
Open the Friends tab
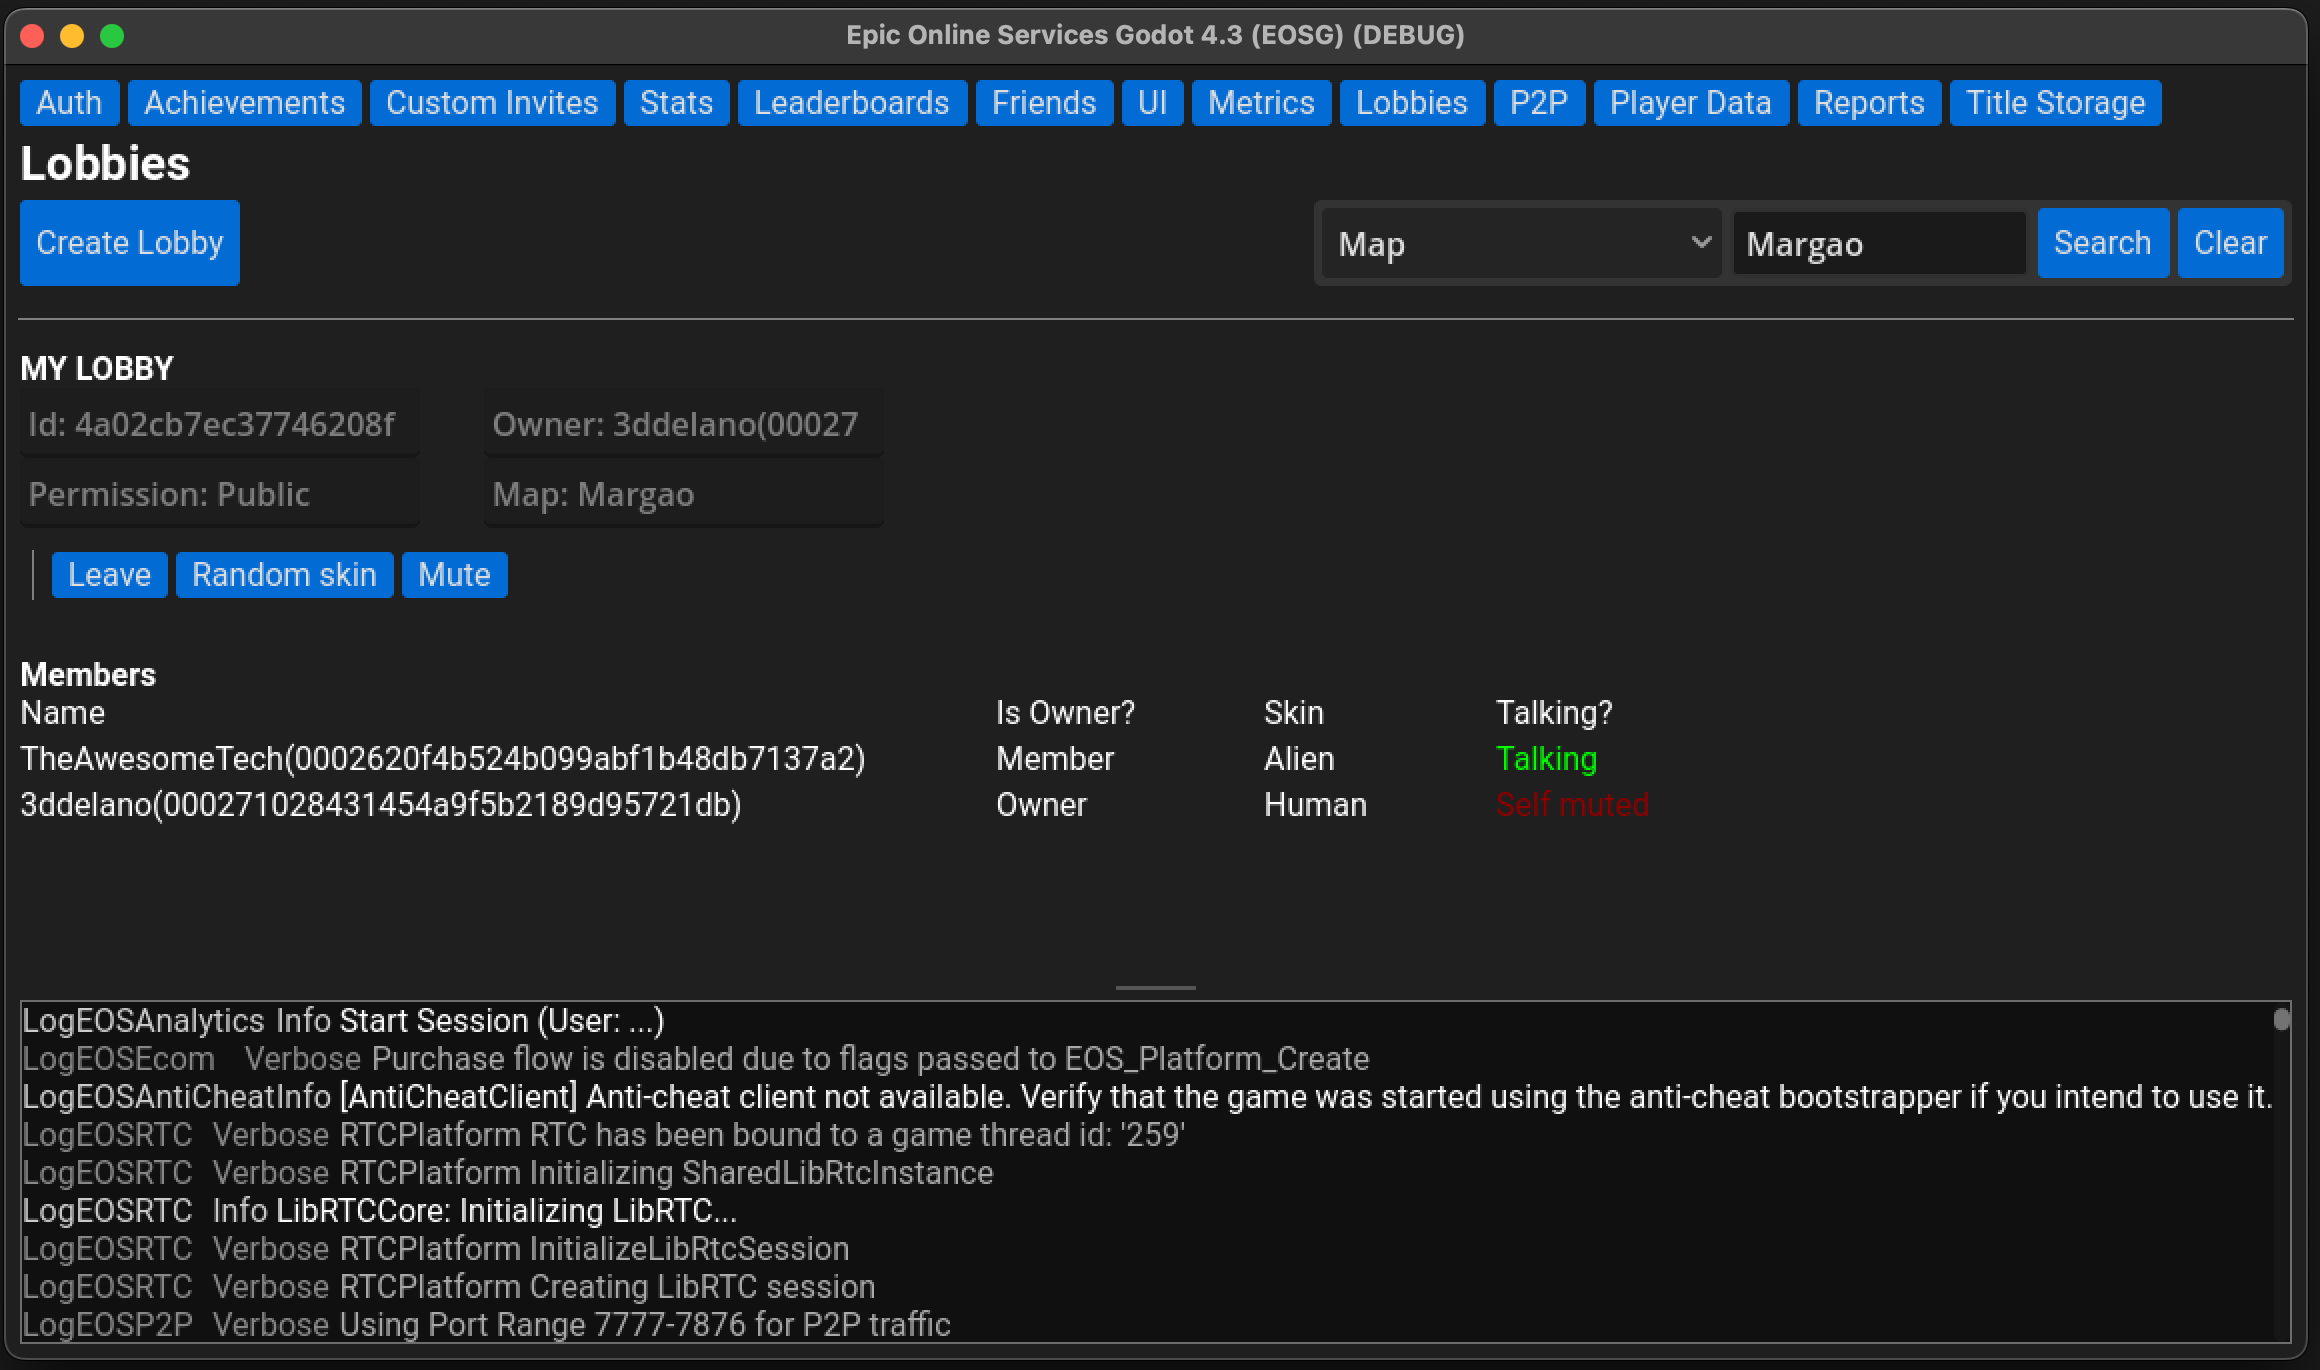tap(1043, 103)
